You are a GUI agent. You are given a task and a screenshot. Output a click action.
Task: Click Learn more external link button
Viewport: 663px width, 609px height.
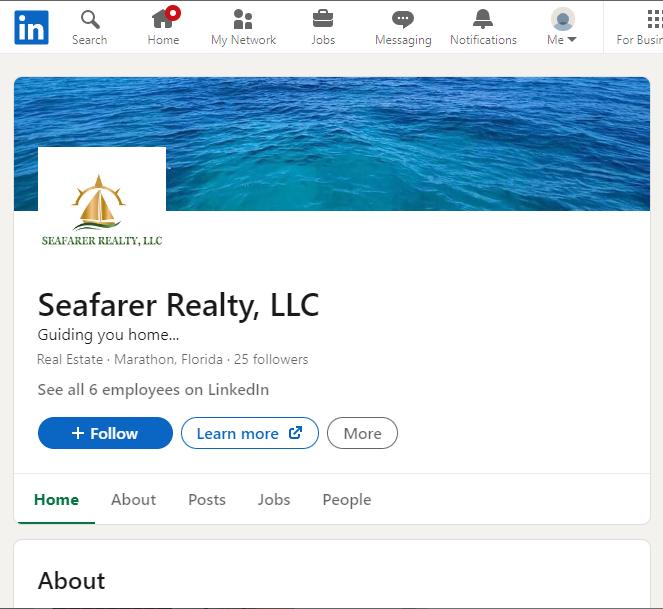[x=250, y=433]
